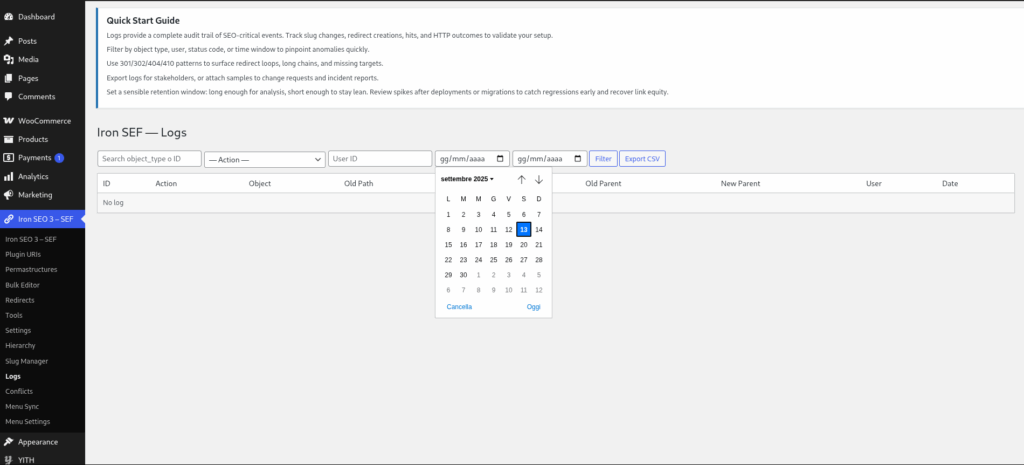Select day 25 in the calendar
Viewport: 1024px width, 465px height.
[x=493, y=260]
